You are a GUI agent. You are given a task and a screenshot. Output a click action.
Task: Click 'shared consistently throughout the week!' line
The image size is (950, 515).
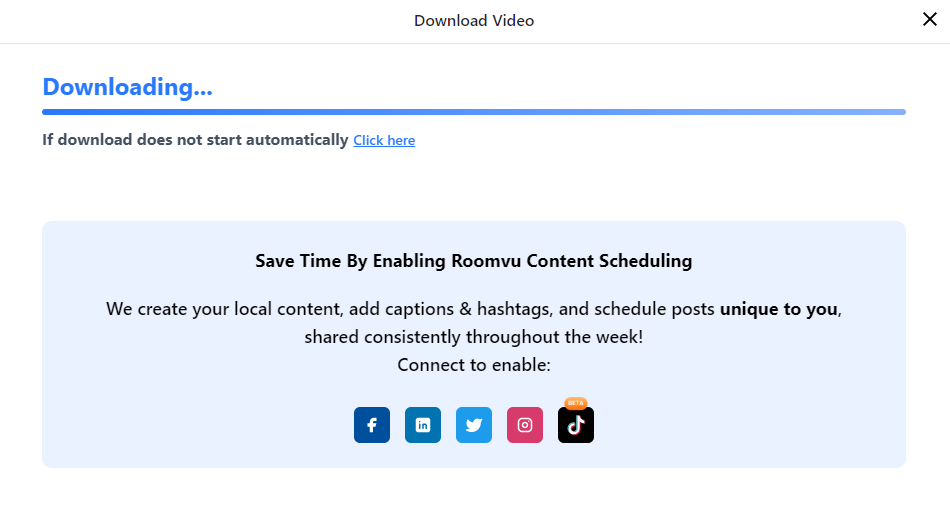tap(473, 337)
